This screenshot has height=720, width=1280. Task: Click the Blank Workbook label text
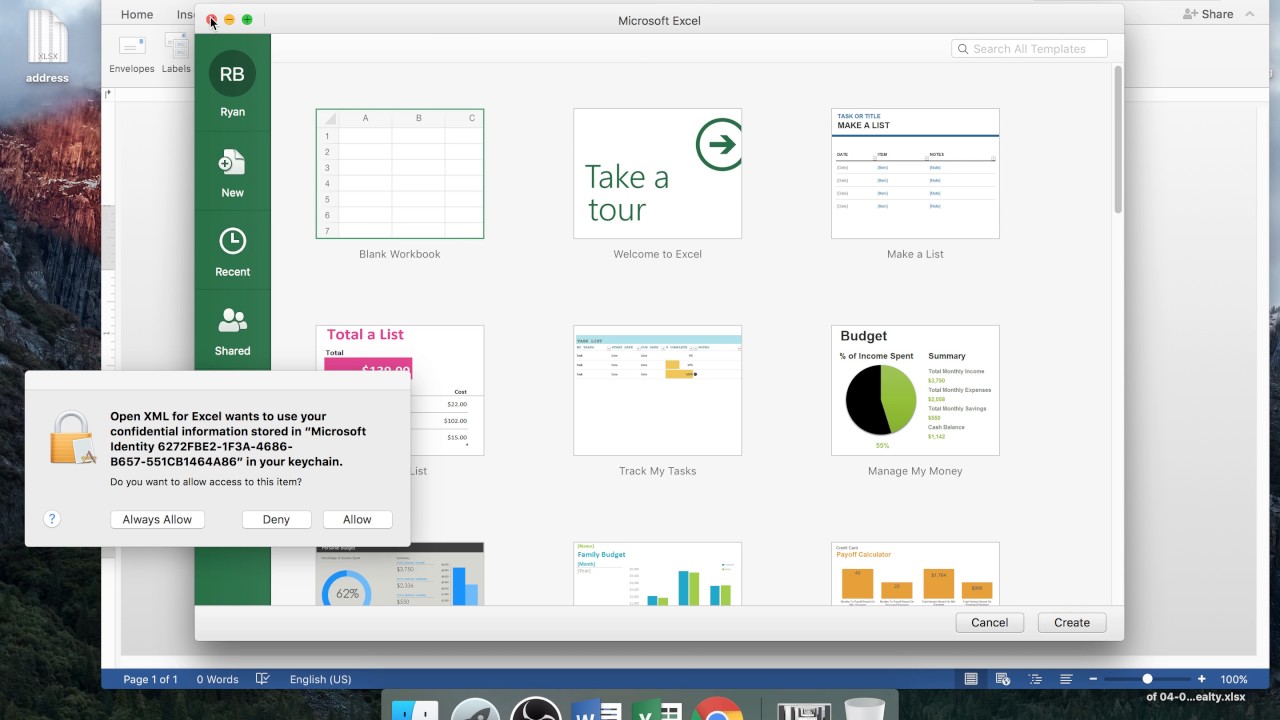(400, 254)
